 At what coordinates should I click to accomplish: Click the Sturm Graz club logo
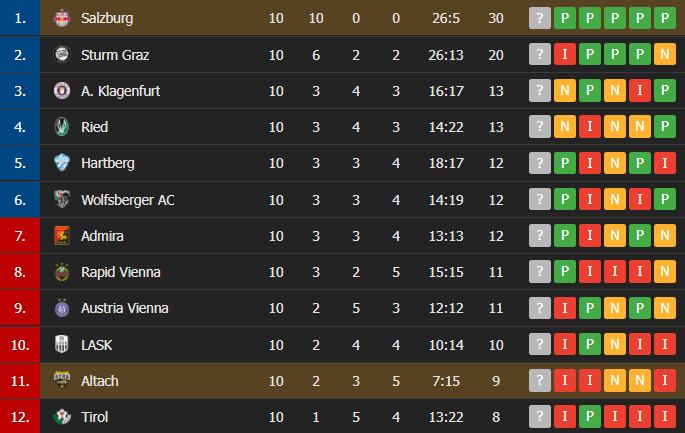[62, 55]
